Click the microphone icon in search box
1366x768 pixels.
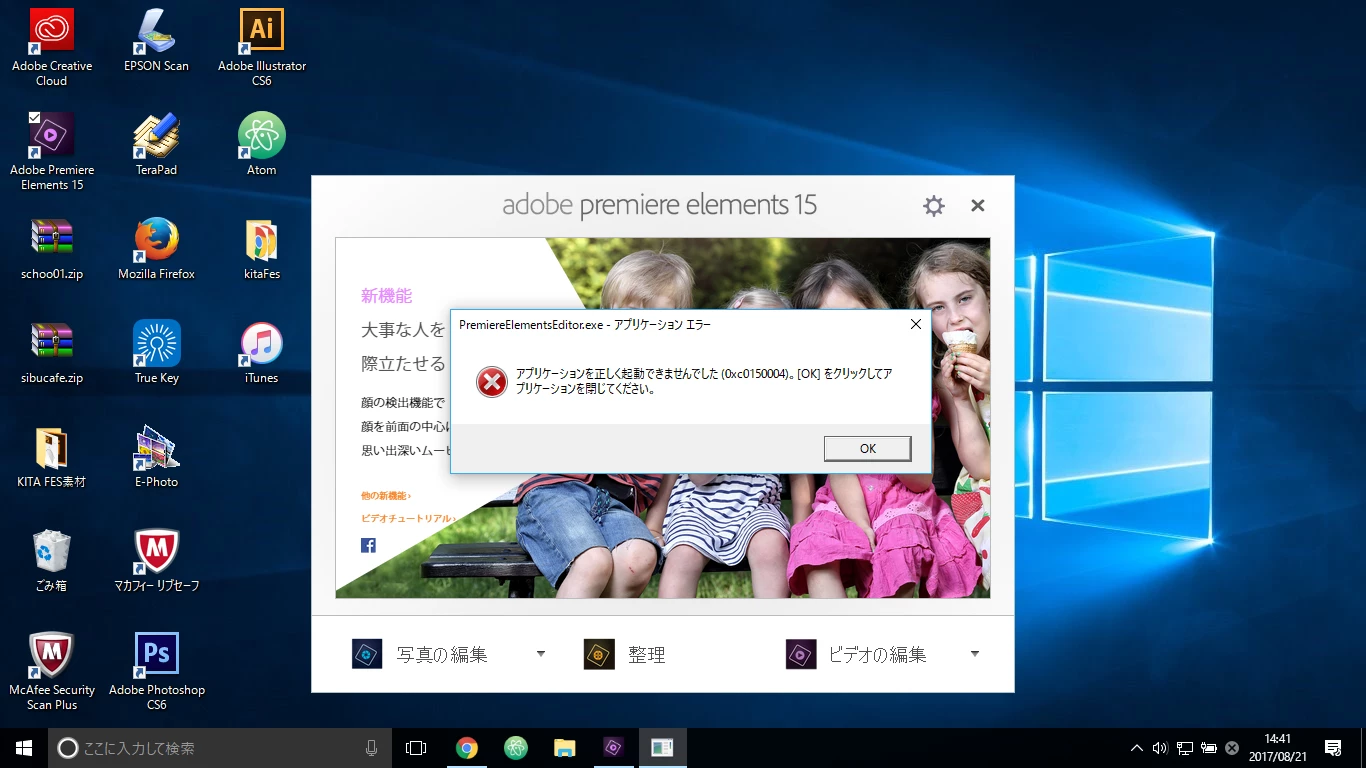tap(372, 748)
